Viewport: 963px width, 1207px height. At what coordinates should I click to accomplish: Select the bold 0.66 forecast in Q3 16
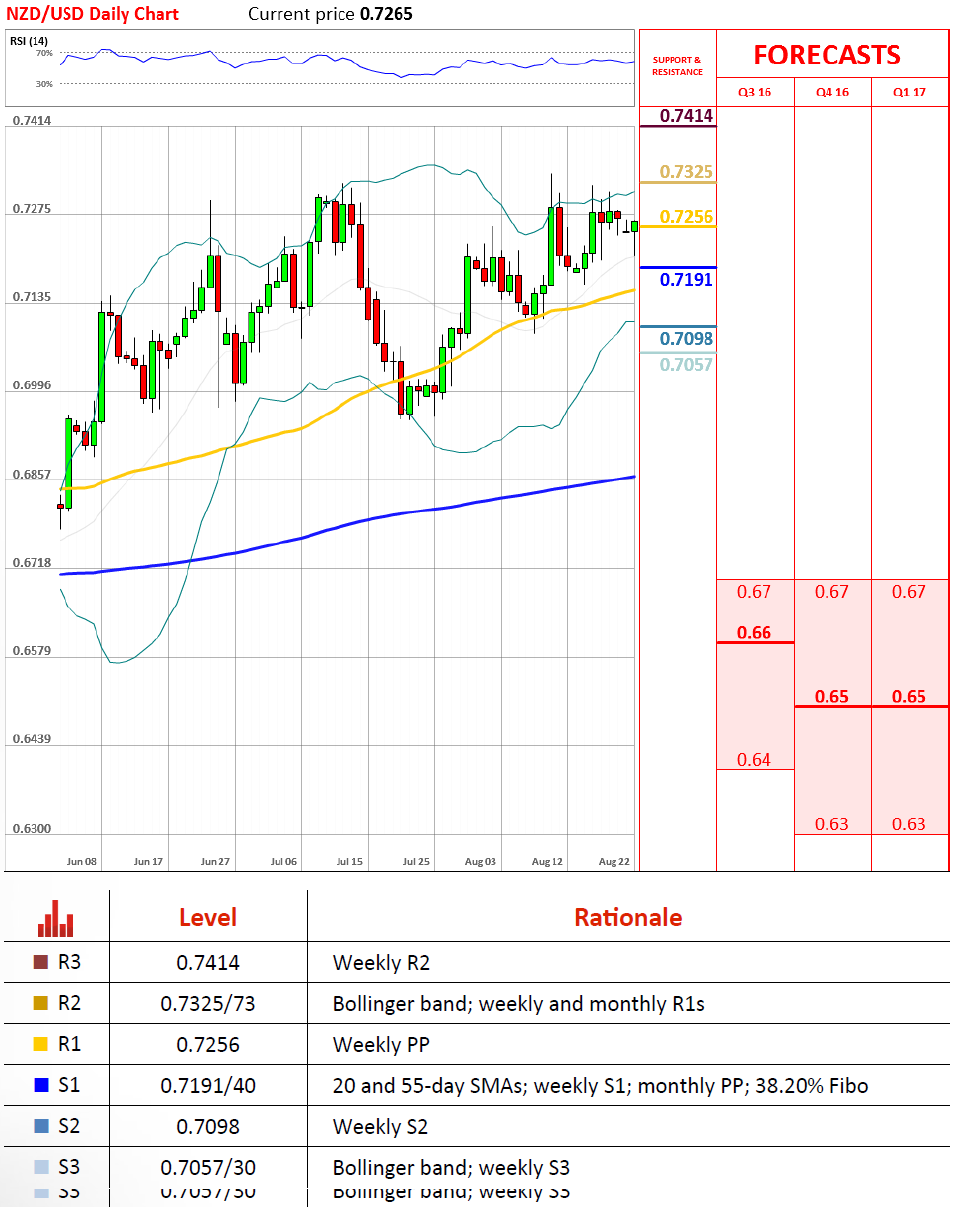[x=754, y=633]
